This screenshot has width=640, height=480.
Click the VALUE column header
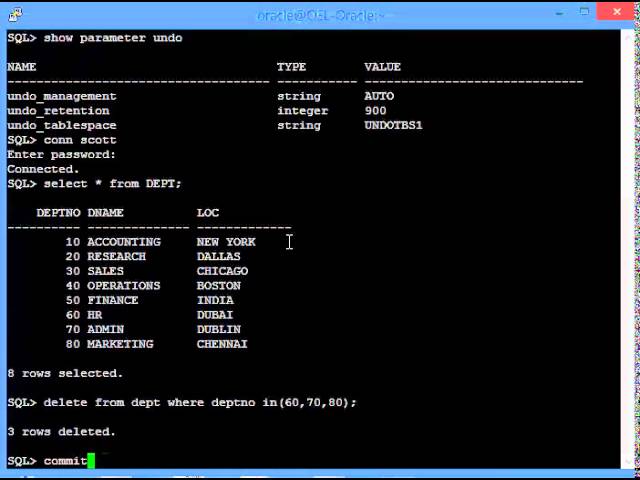(x=382, y=67)
